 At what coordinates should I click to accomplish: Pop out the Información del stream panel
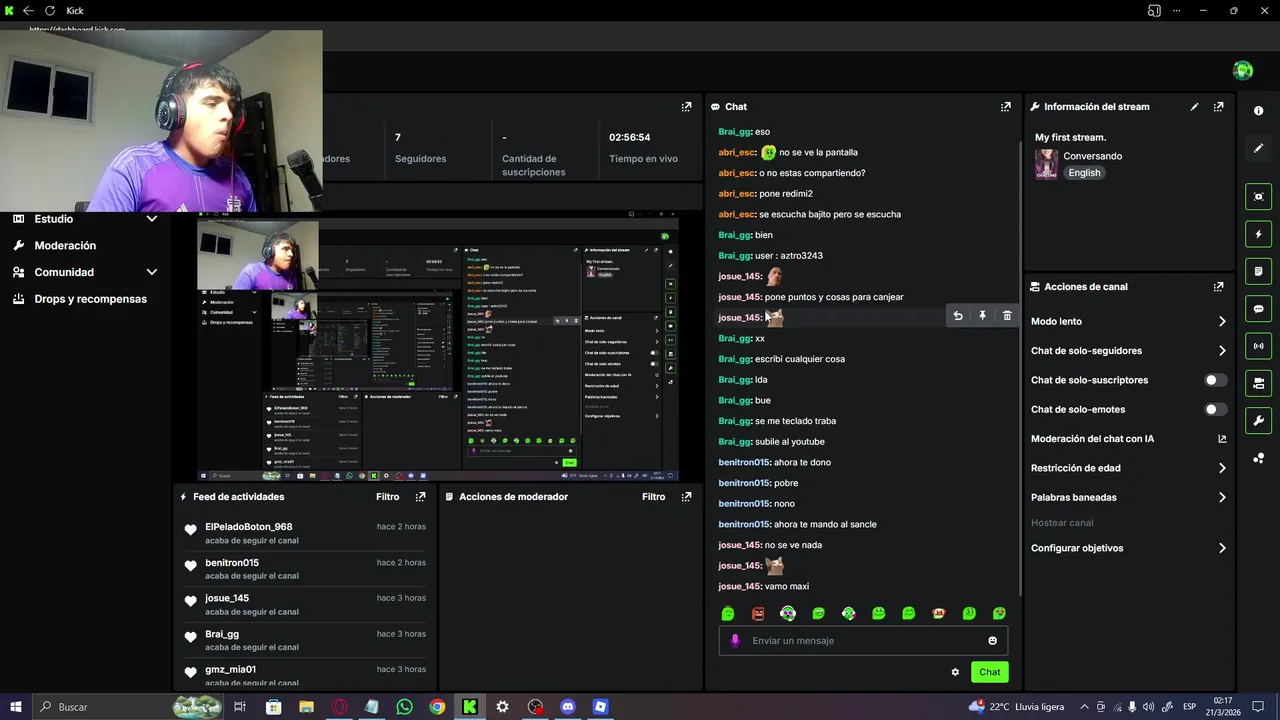[1218, 107]
